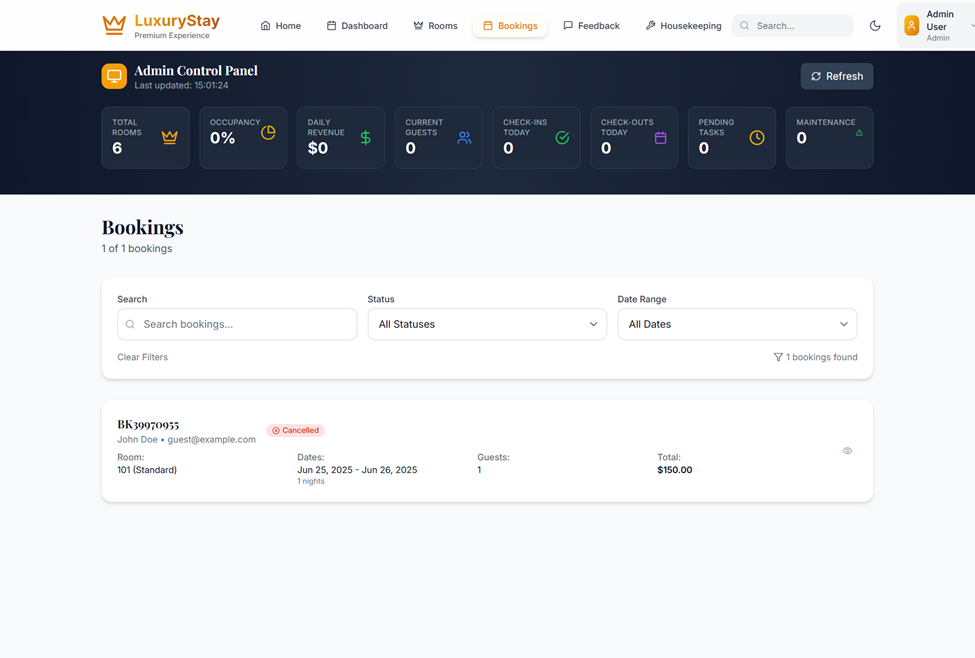Focus the Search bookings input field
The height and width of the screenshot is (658, 975).
click(237, 324)
